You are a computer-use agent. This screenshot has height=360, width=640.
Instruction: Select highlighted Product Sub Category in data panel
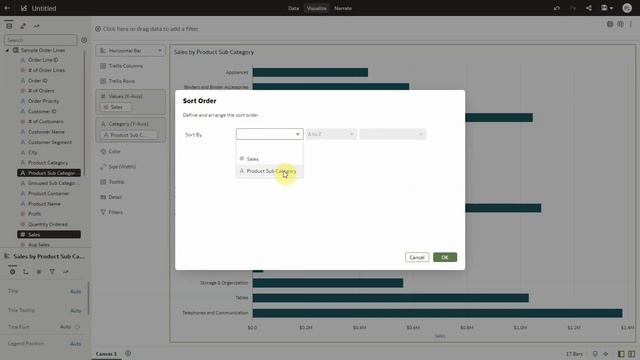coord(49,173)
